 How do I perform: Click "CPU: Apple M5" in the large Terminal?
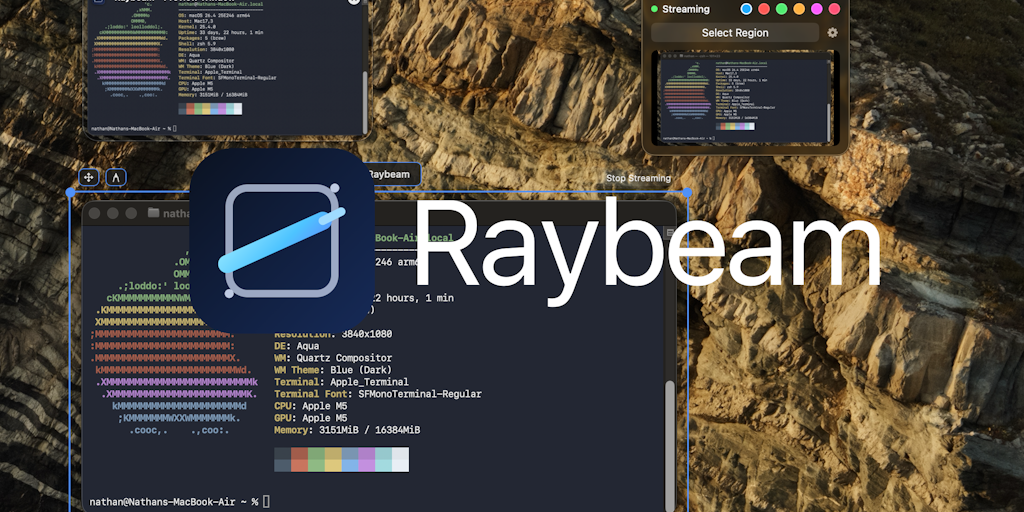pyautogui.click(x=311, y=406)
